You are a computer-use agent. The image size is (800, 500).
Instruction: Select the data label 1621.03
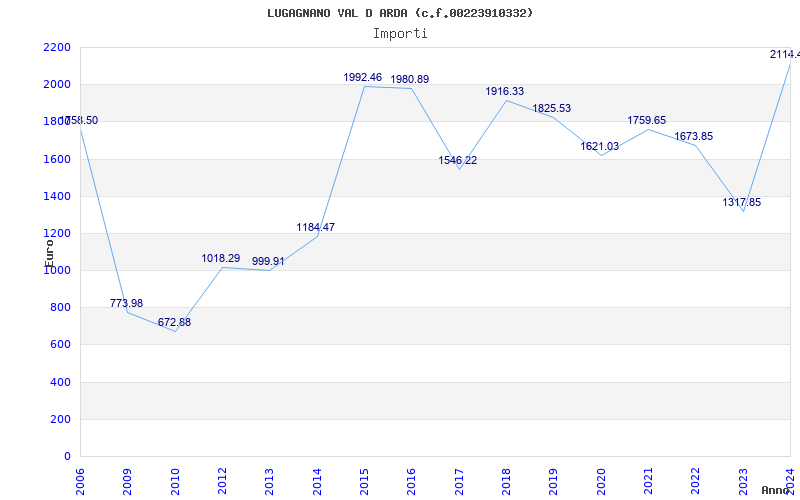[599, 147]
